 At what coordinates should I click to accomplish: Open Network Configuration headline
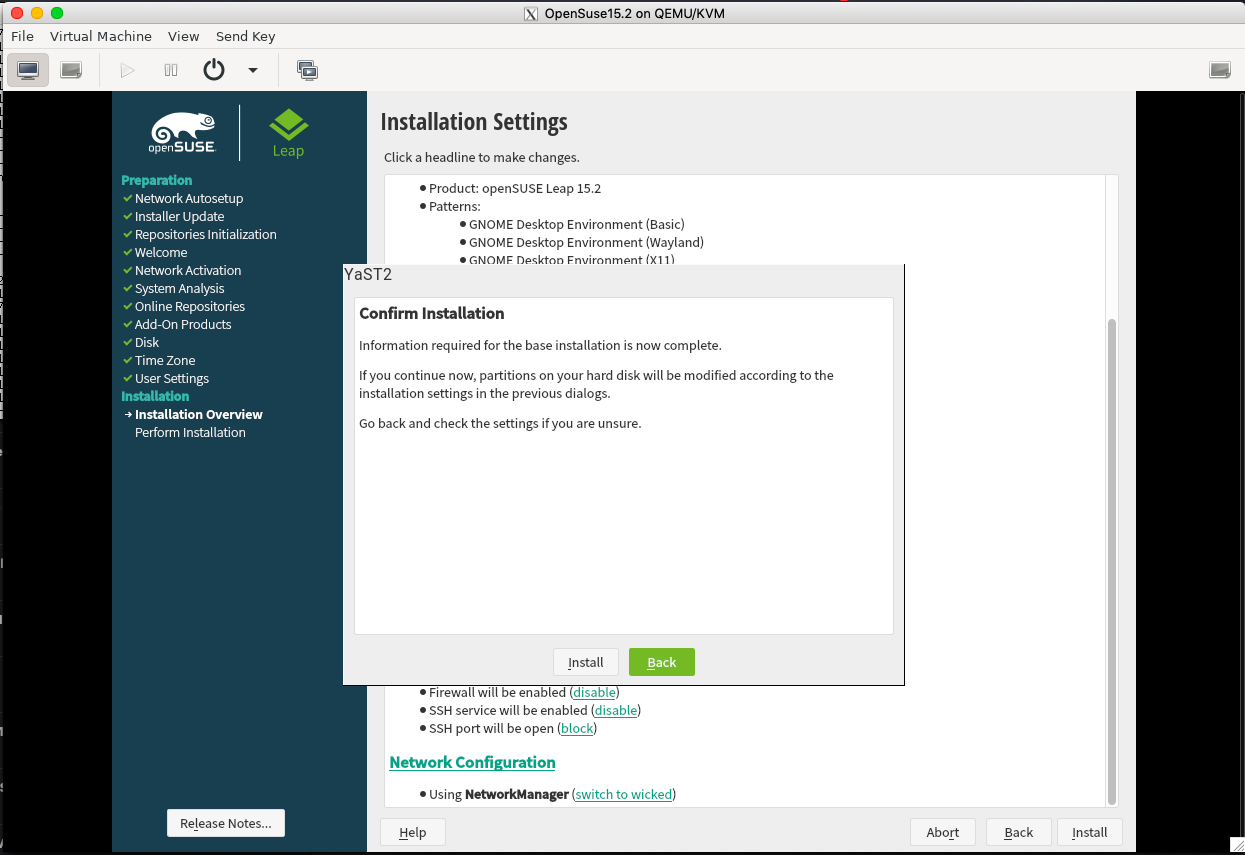472,762
